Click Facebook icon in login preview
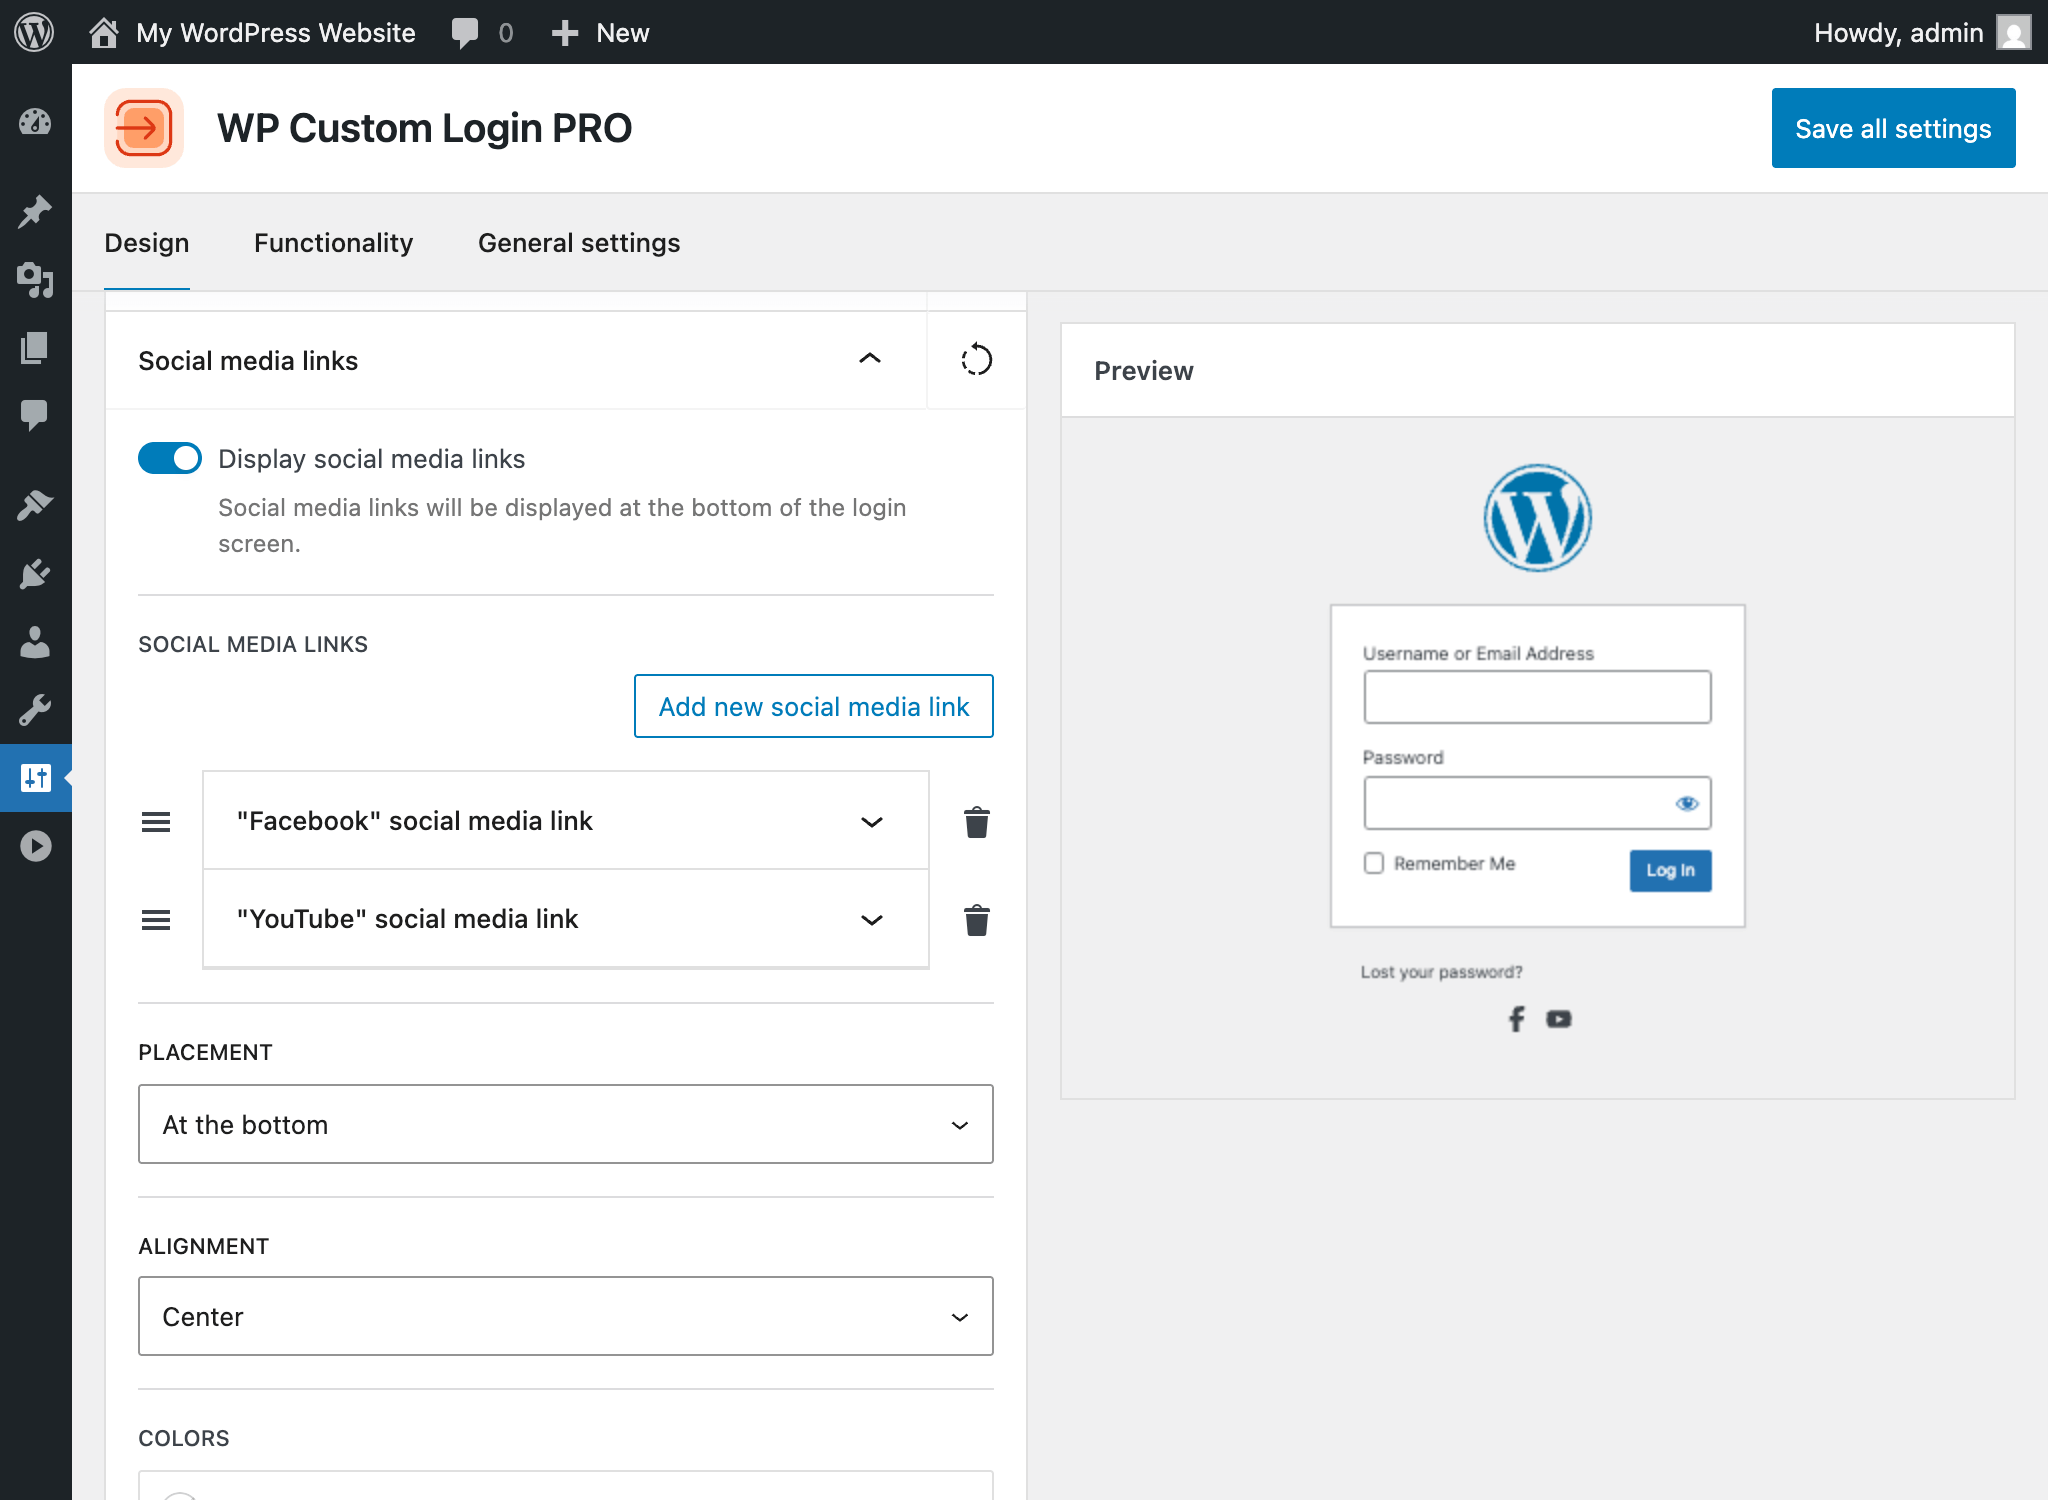This screenshot has width=2048, height=1500. 1516,1019
